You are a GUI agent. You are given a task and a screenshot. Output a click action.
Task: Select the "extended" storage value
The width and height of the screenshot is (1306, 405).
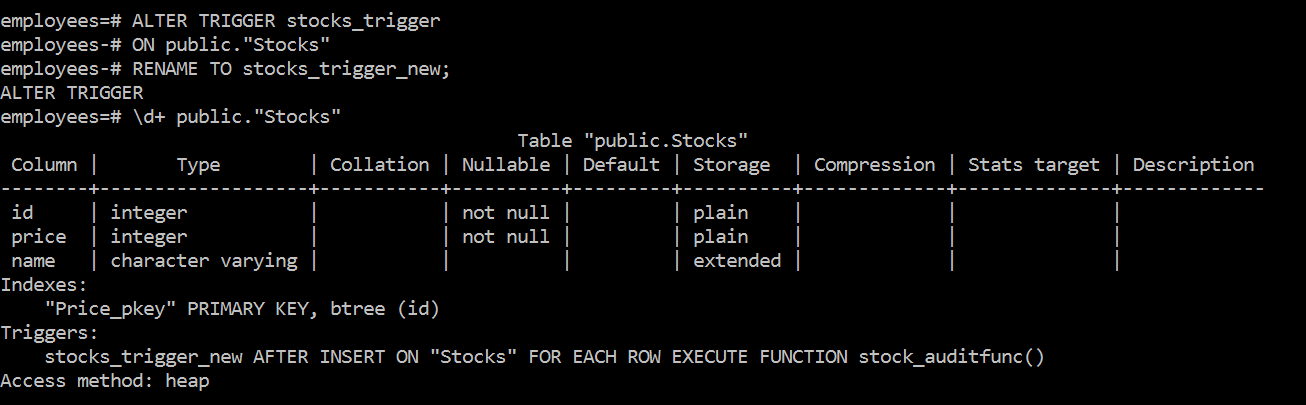pos(737,261)
